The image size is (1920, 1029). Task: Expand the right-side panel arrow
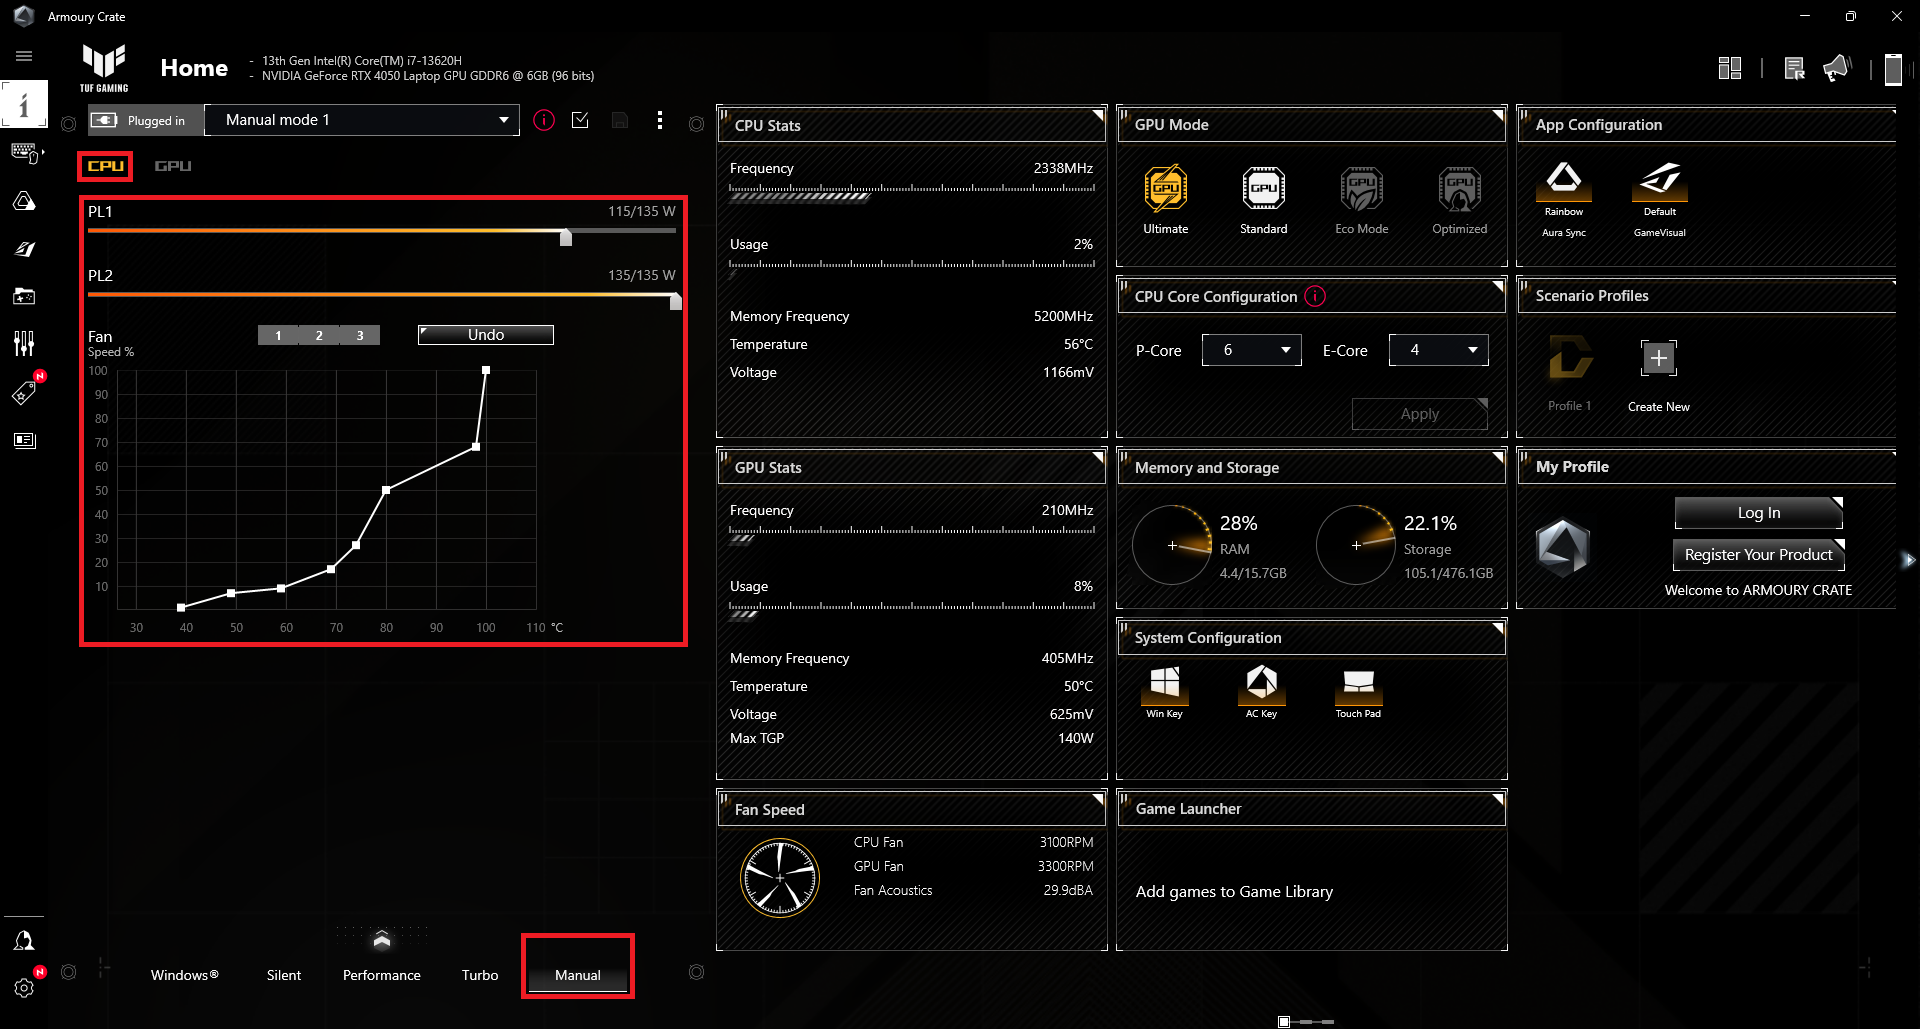coord(1909,560)
